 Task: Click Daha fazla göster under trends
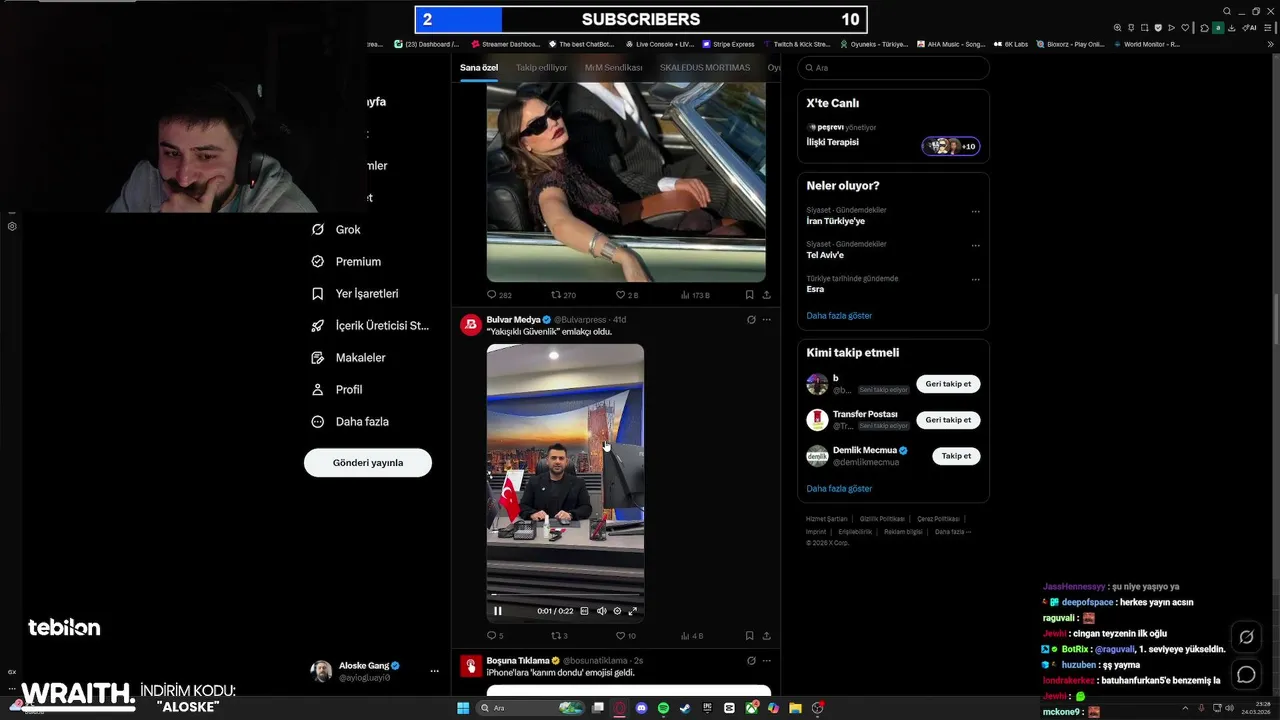tap(839, 316)
